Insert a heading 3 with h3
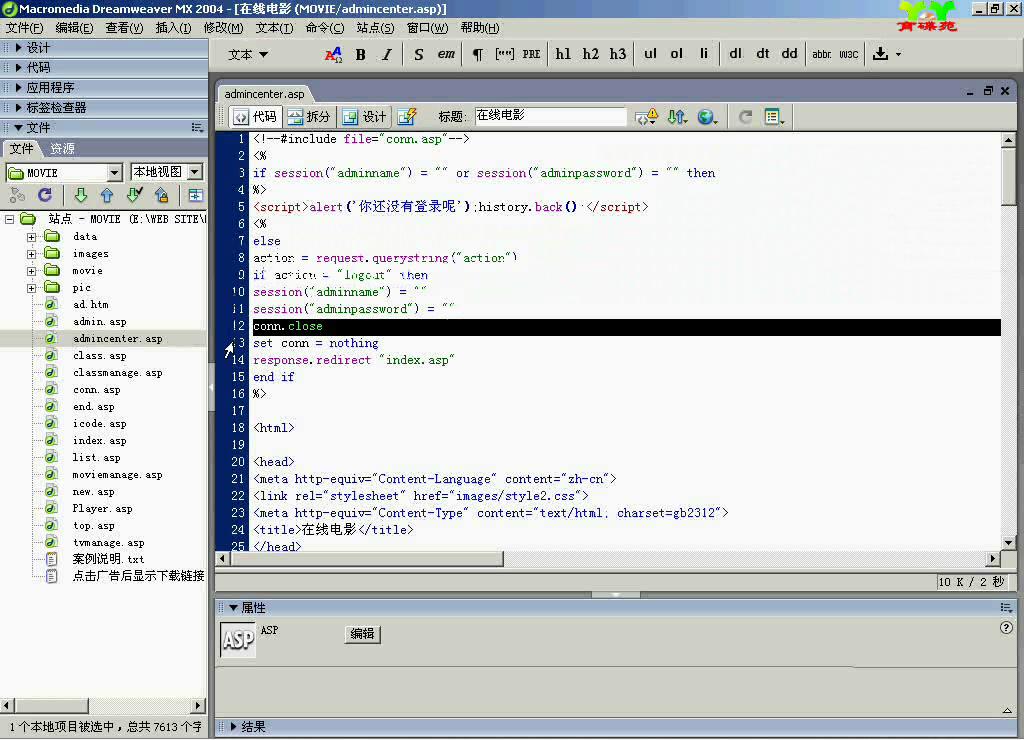 coord(618,54)
